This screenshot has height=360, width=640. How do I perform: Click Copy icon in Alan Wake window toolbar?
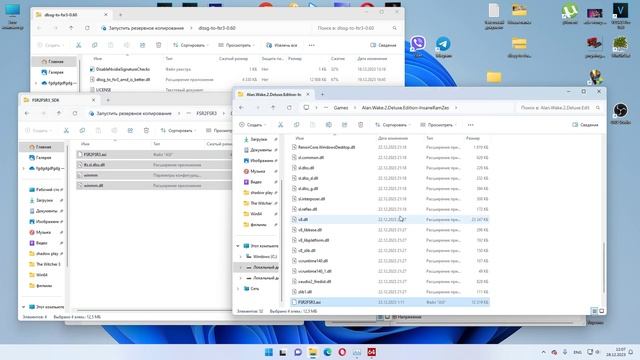click(296, 125)
